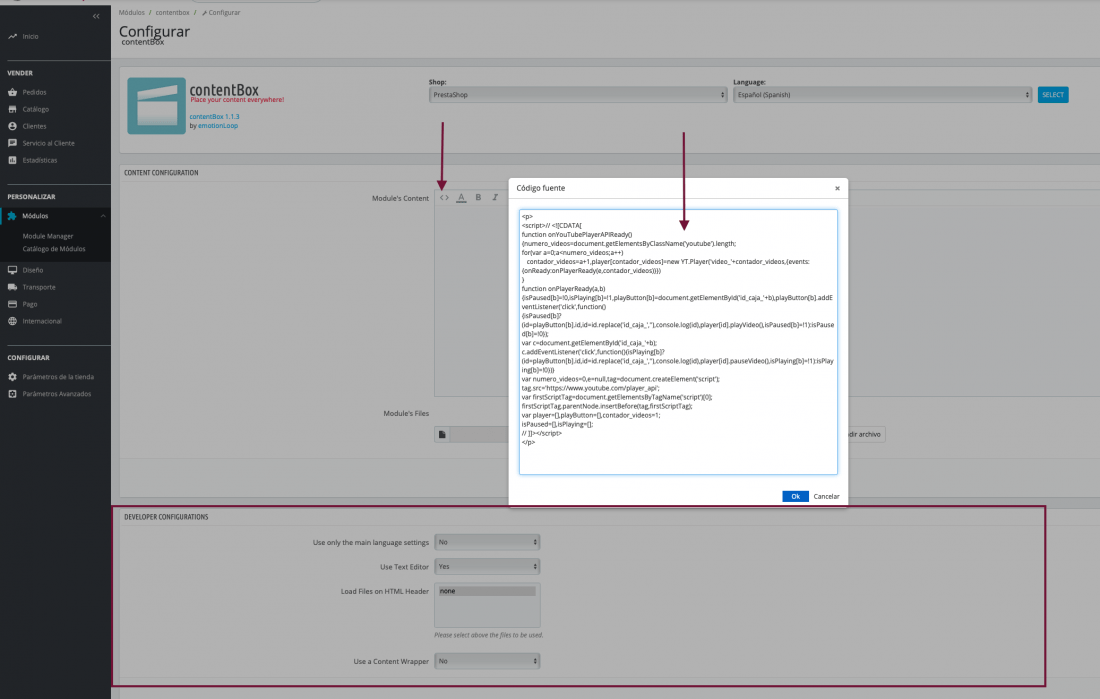Screen dimensions: 1100x699
Task: Open Parámetros de la tienda
Action: [x=58, y=377]
